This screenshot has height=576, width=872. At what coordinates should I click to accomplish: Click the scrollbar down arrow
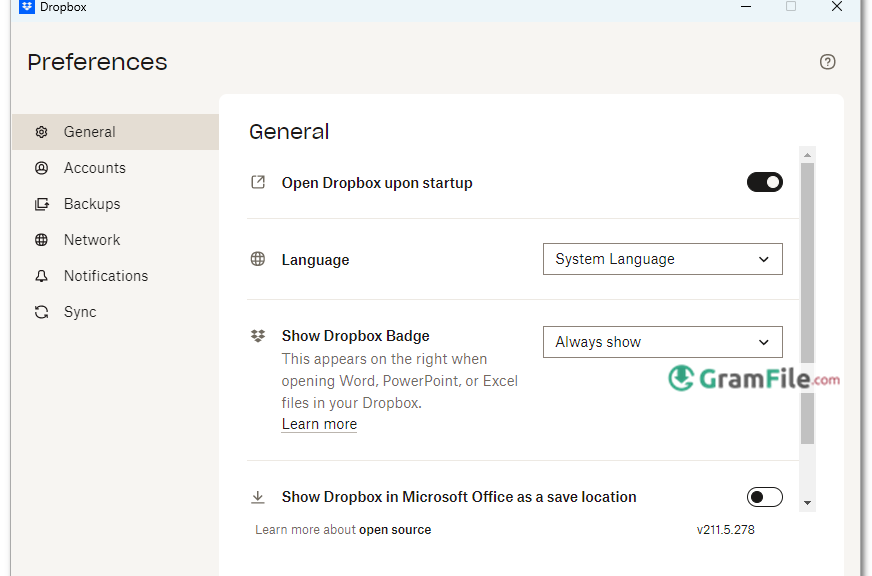(807, 503)
